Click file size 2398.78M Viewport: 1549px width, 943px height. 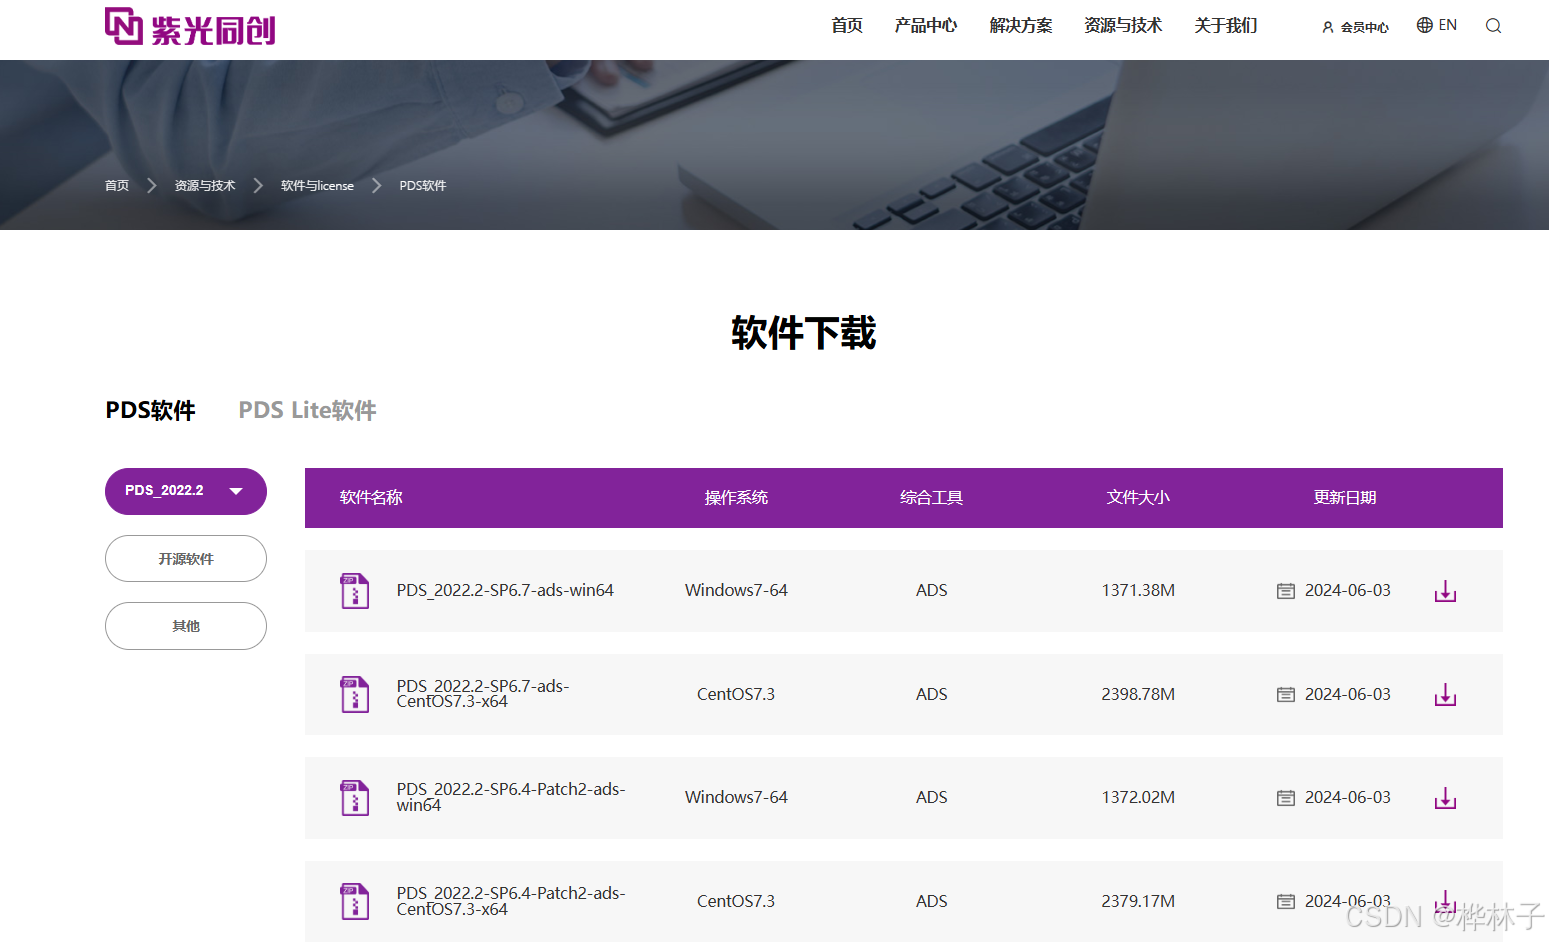(x=1138, y=695)
